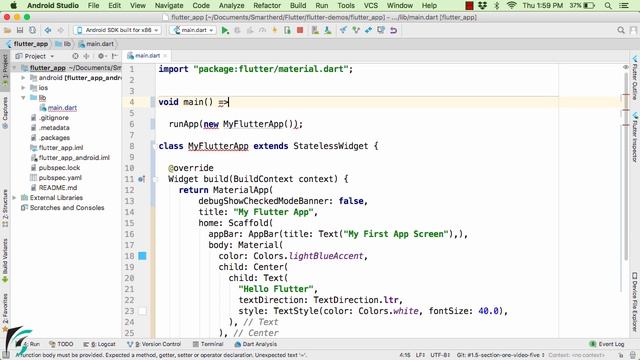This screenshot has width=640, height=360.
Task: Open the Dart Analysis tool window
Action: [256, 344]
